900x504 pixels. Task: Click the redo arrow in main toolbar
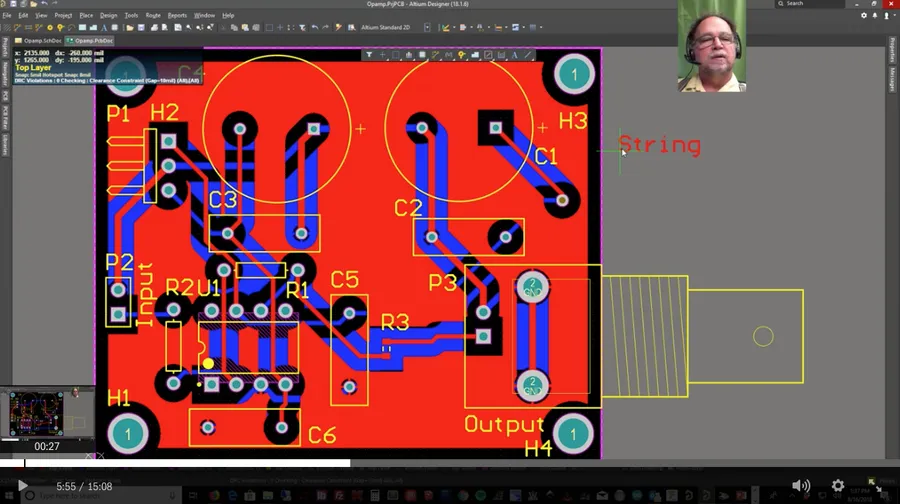tap(325, 28)
